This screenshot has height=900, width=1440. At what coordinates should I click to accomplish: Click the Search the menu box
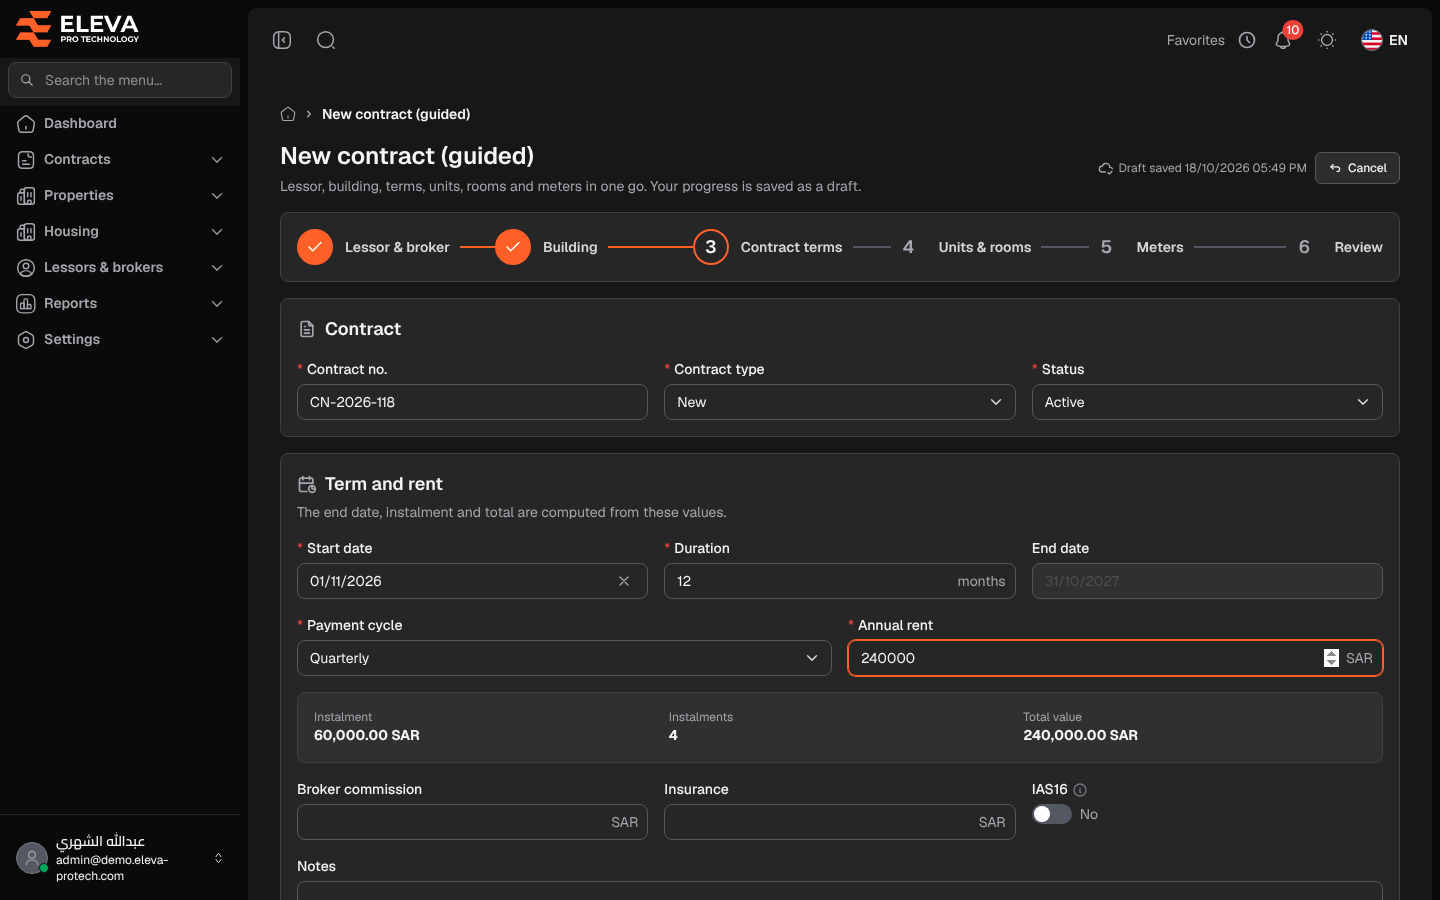[120, 80]
